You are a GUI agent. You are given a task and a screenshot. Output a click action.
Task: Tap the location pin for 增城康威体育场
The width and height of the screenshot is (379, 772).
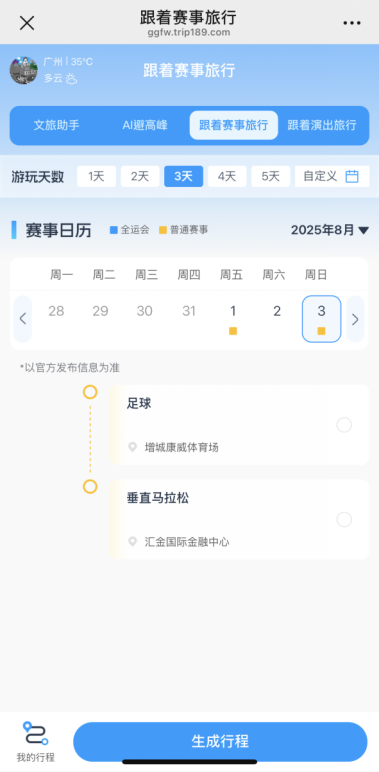pyautogui.click(x=132, y=447)
